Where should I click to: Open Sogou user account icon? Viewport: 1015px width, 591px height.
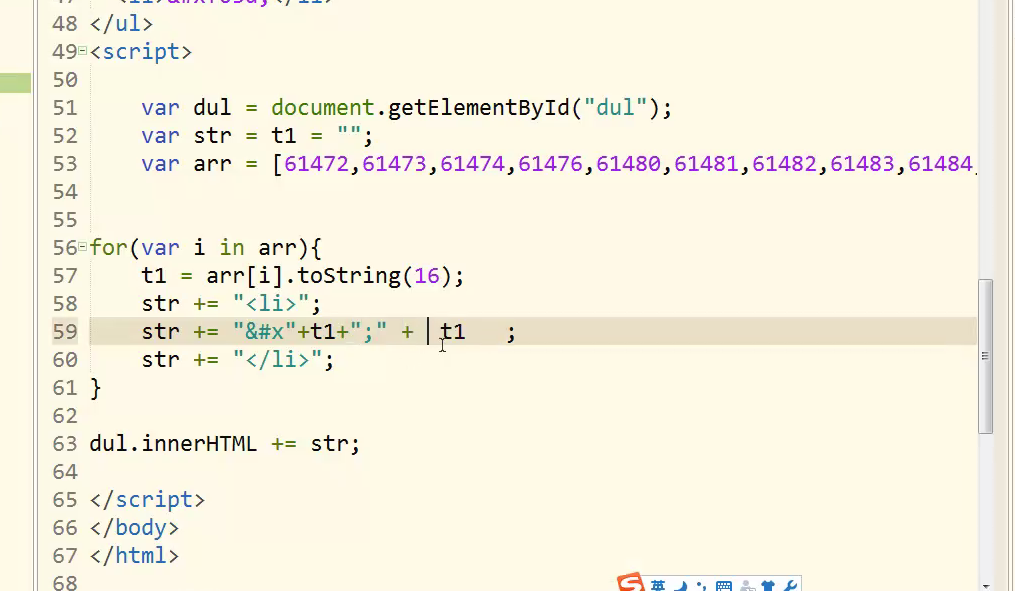(747, 586)
